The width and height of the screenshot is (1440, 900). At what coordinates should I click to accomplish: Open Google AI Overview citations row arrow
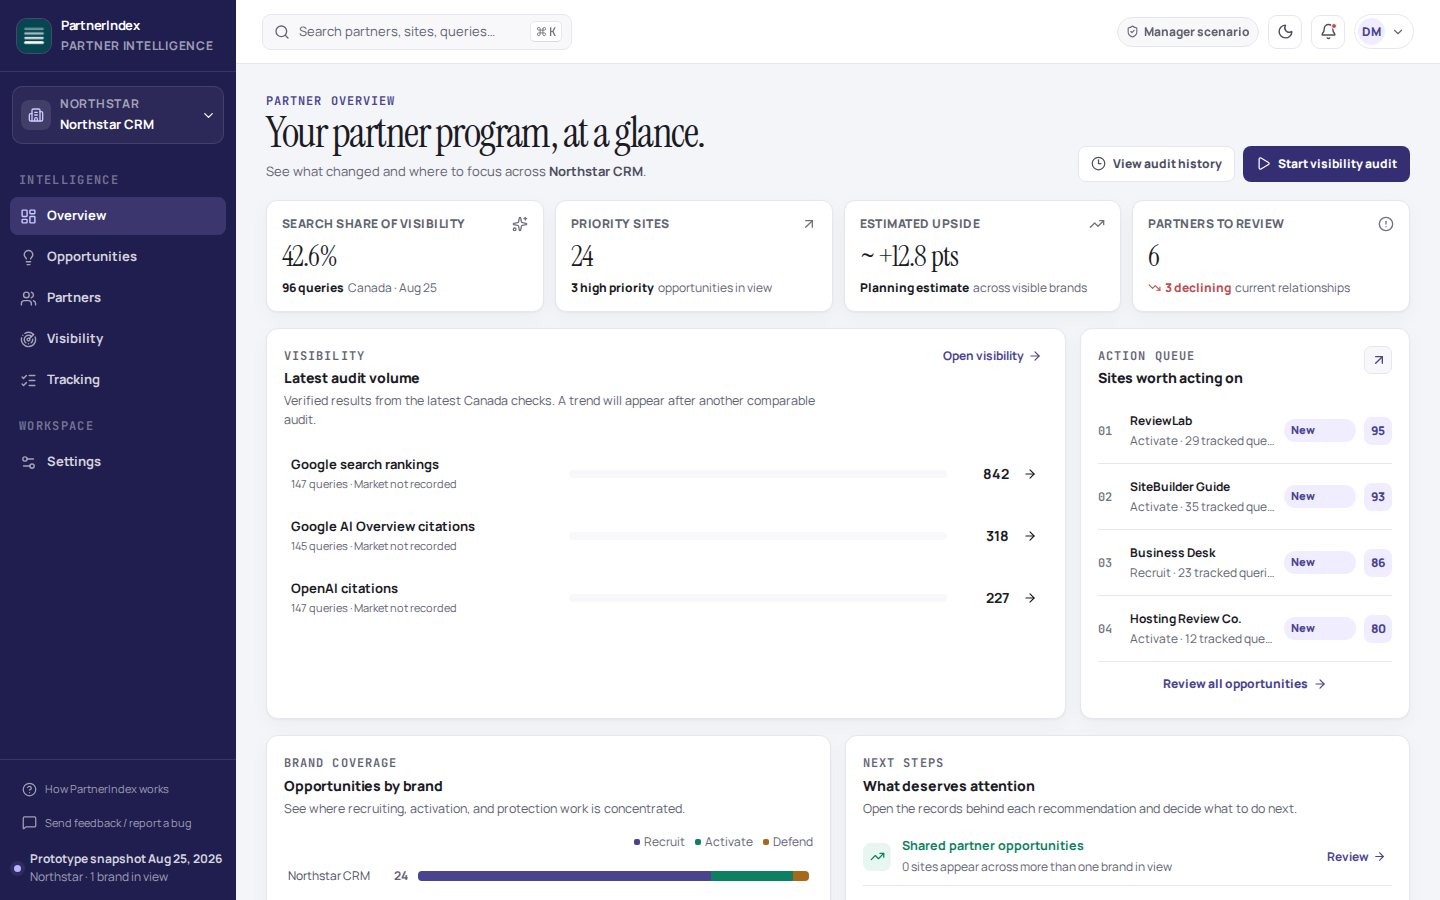click(1030, 536)
